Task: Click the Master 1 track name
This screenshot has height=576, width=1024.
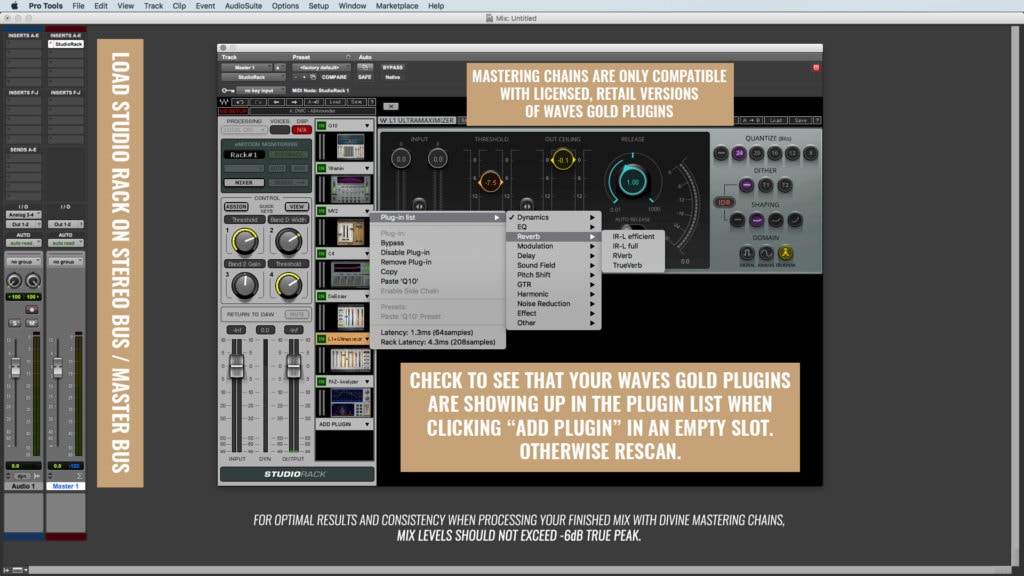Action: coord(65,487)
